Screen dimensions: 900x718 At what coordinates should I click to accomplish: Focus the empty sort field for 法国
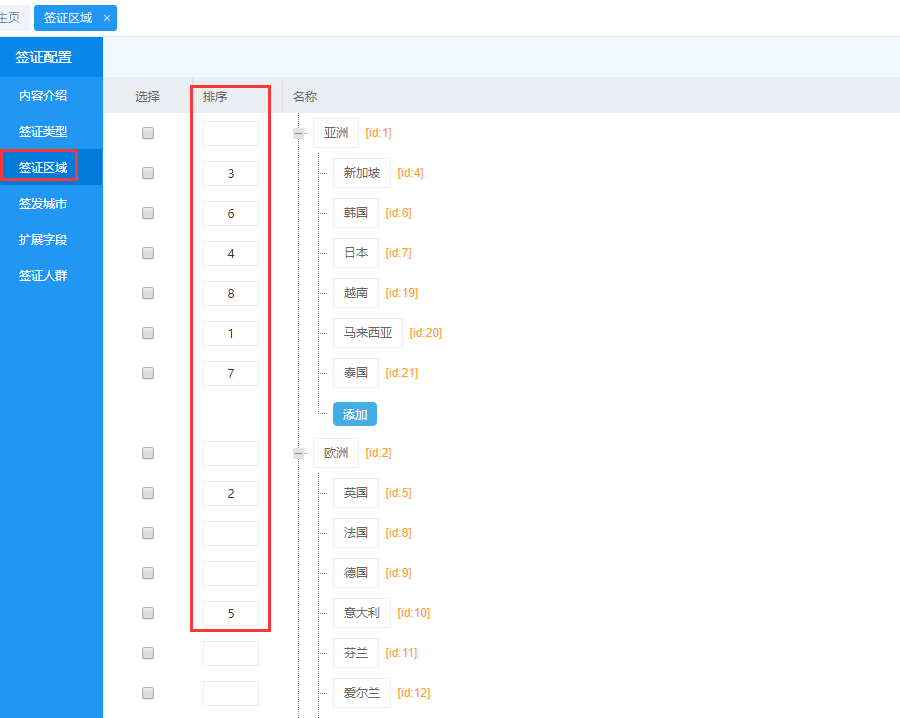click(x=231, y=533)
